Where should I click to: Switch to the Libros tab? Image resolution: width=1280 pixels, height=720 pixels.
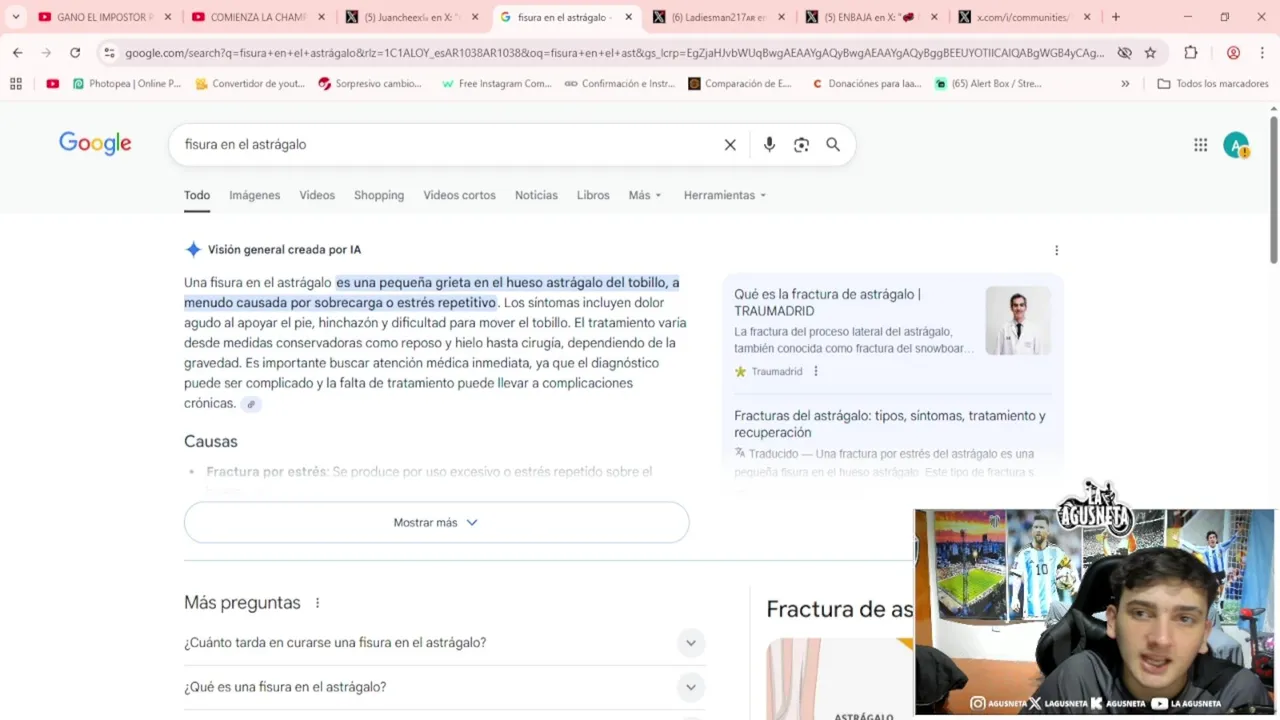(x=593, y=195)
